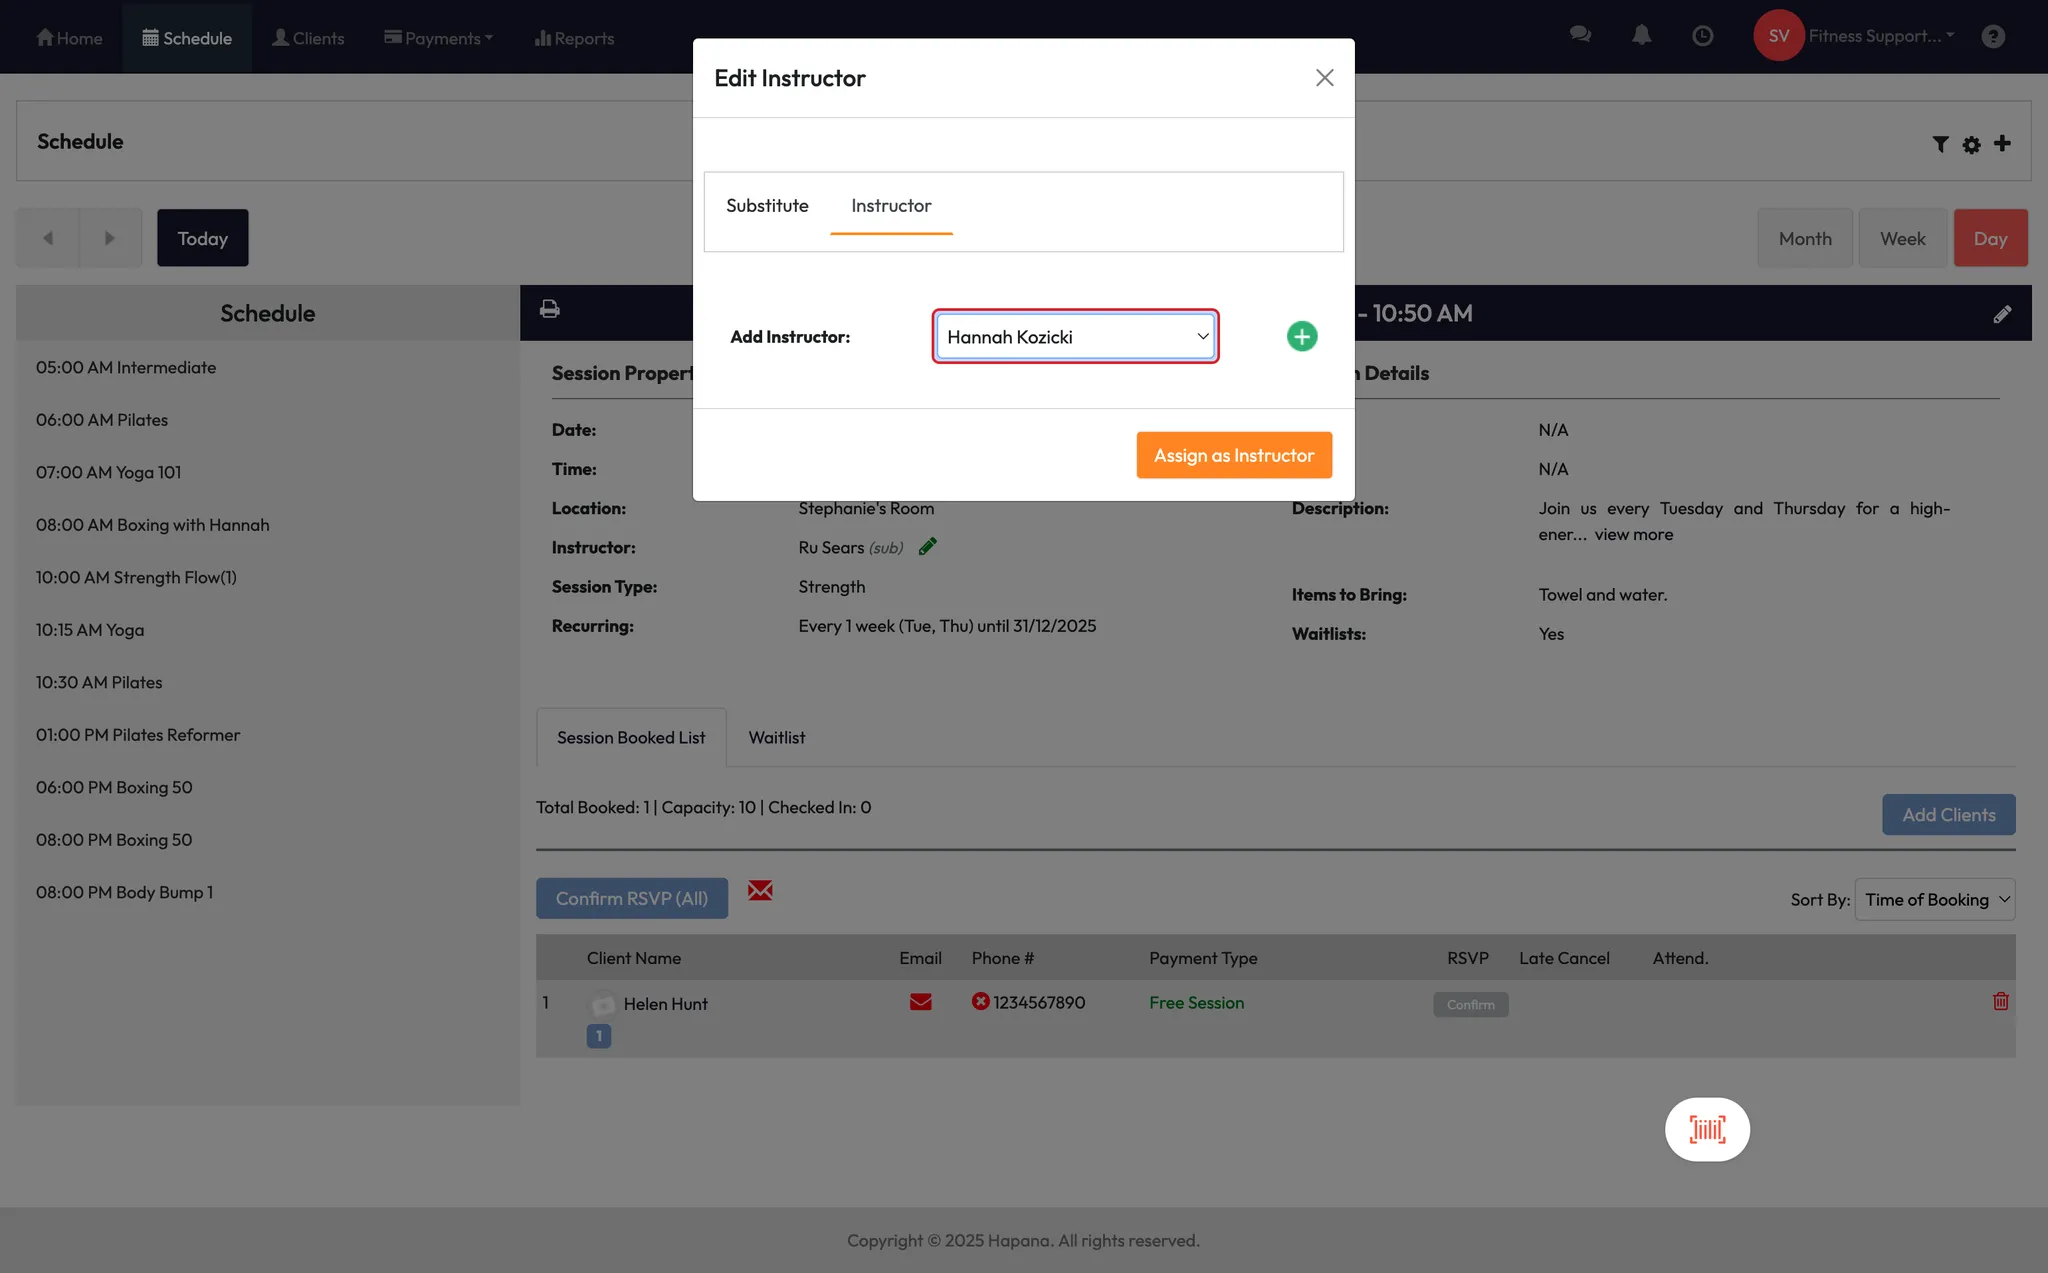2048x1273 pixels.
Task: Switch to the Substitute tab
Action: tap(767, 205)
